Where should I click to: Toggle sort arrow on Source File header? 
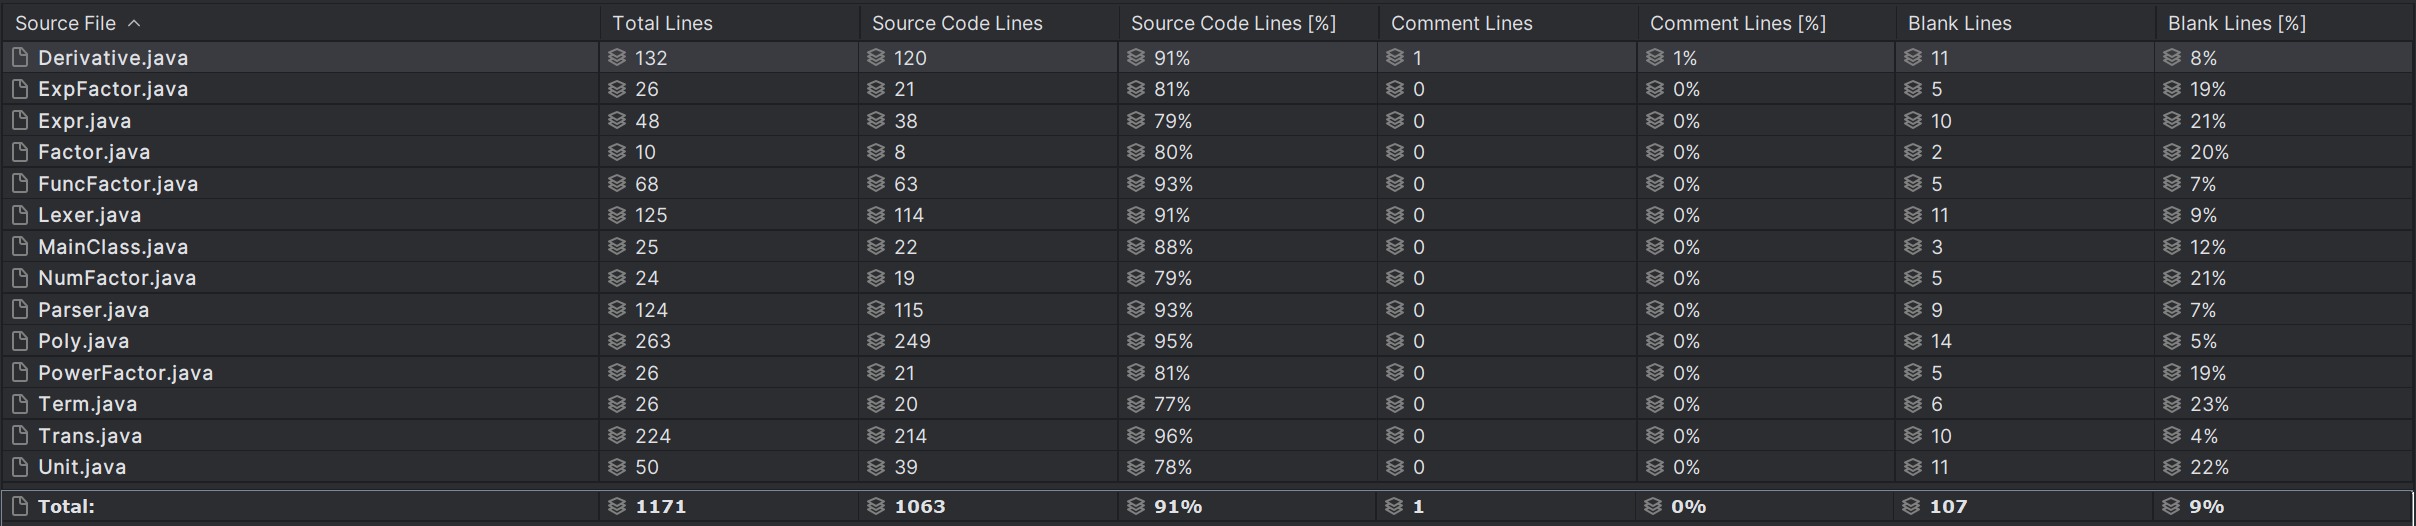pos(134,23)
